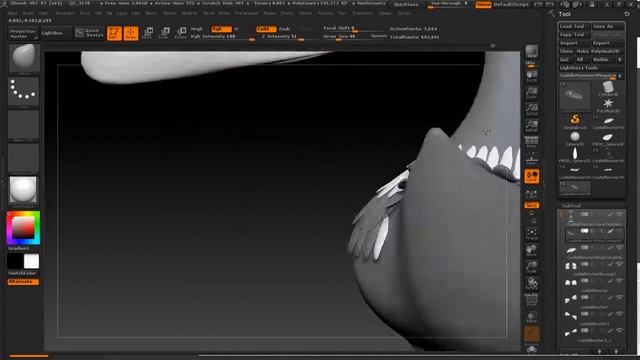Click Scale view icon in right shelf
The height and width of the screenshot is (360, 640).
pos(531,267)
